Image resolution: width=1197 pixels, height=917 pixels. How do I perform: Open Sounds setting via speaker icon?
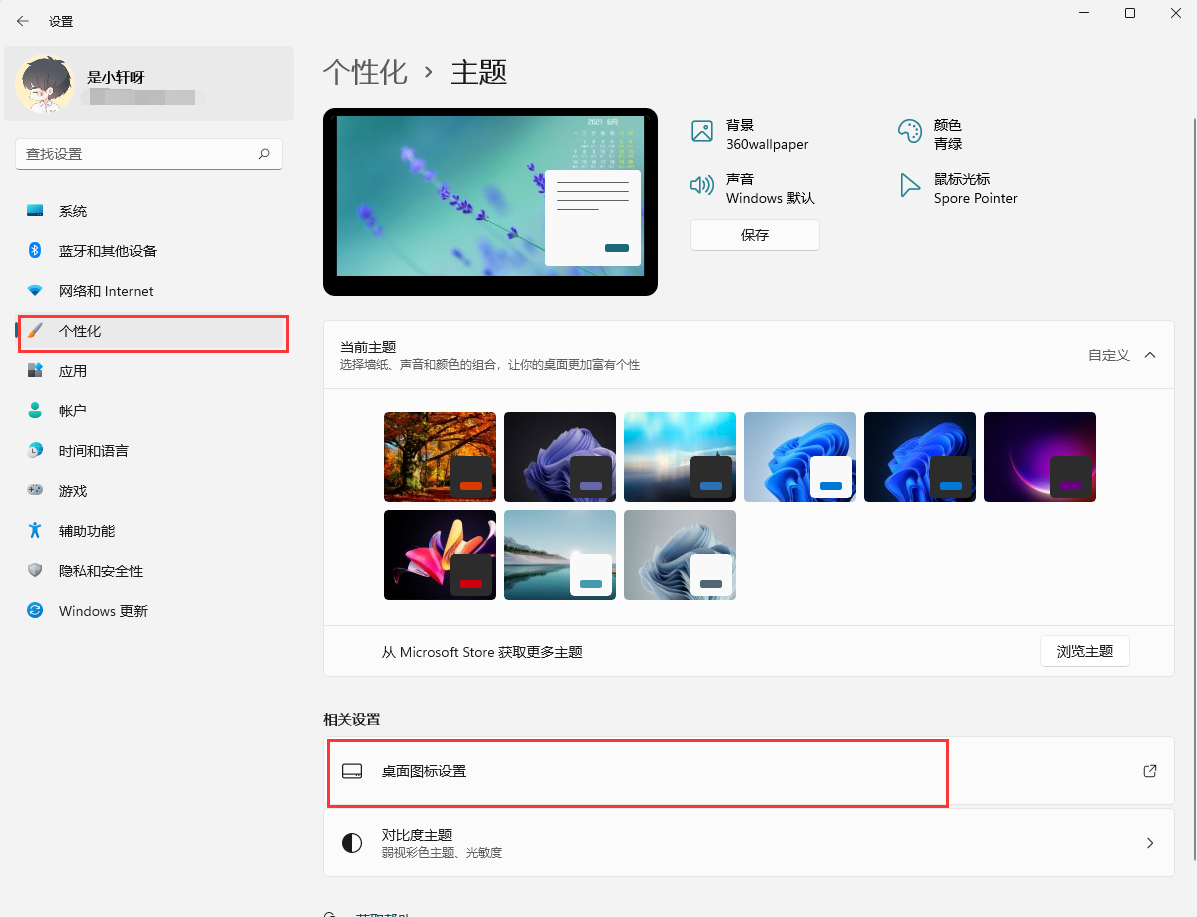pyautogui.click(x=702, y=185)
